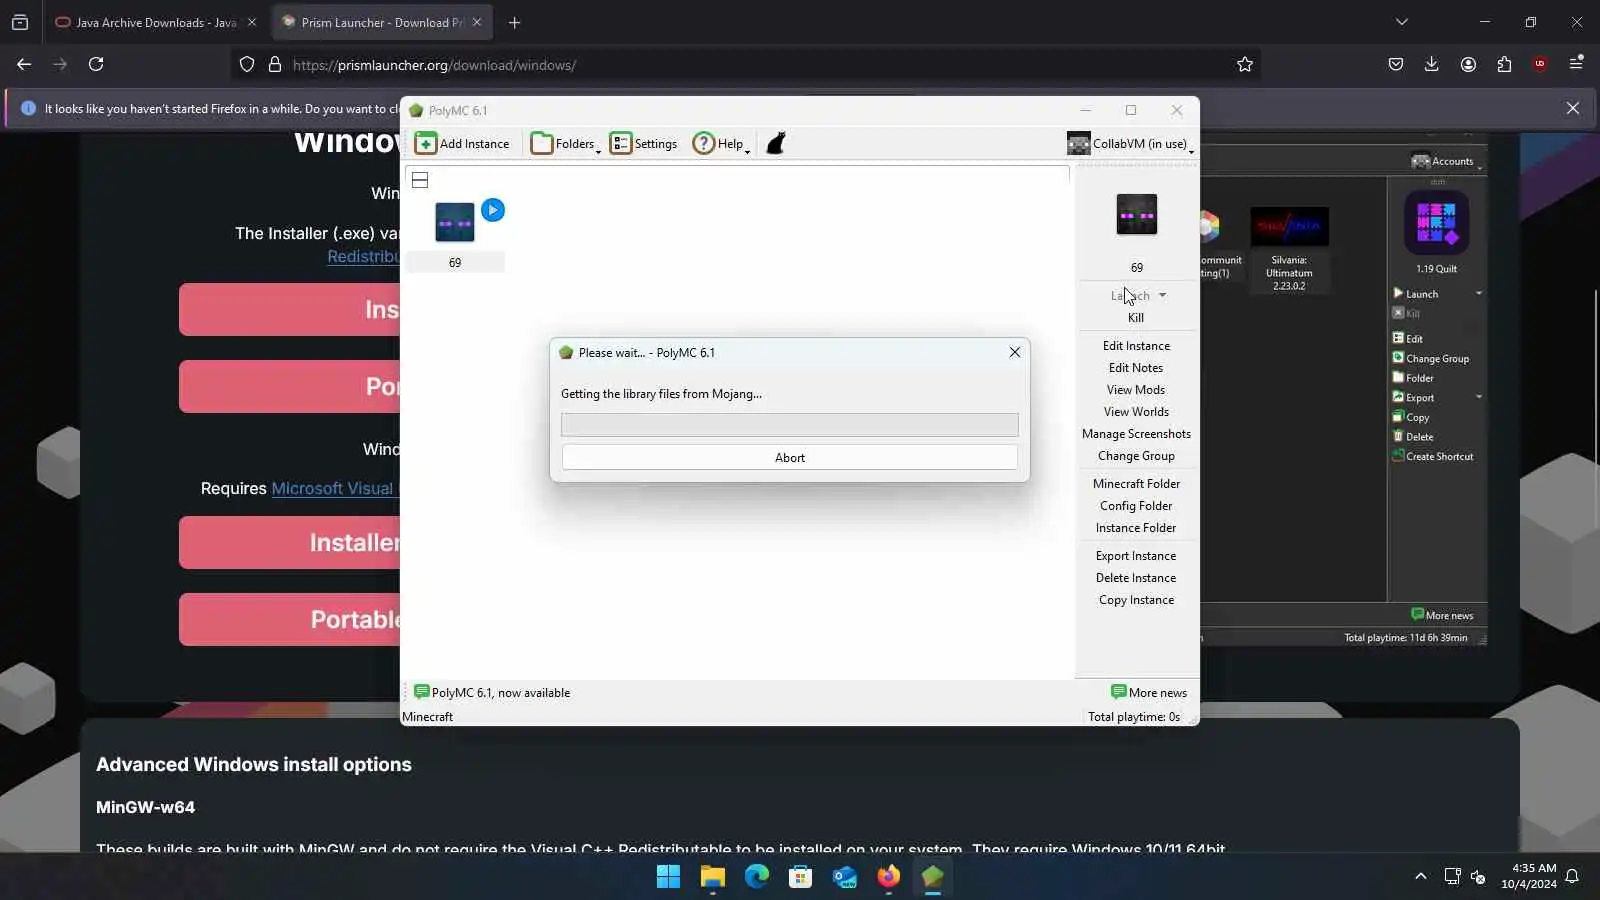
Task: Open the Folders menu in PolyMC
Action: coord(565,144)
